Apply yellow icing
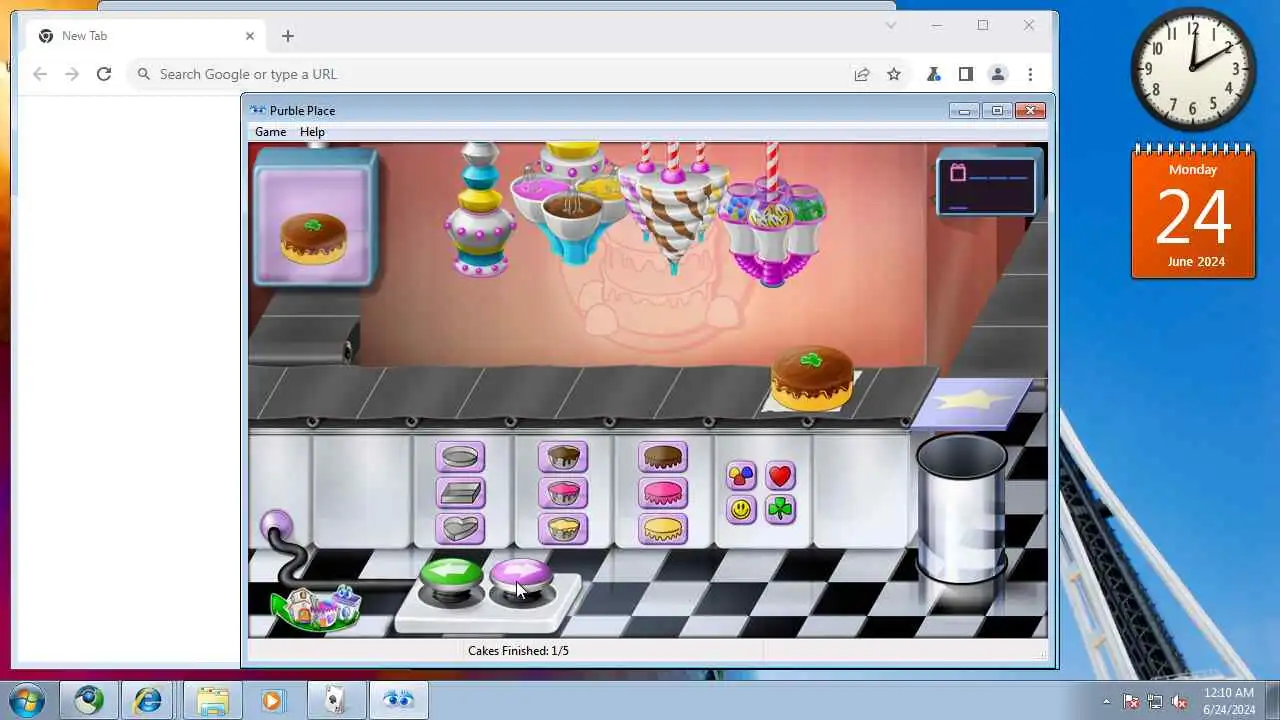Image resolution: width=1280 pixels, height=720 pixels. click(x=663, y=528)
